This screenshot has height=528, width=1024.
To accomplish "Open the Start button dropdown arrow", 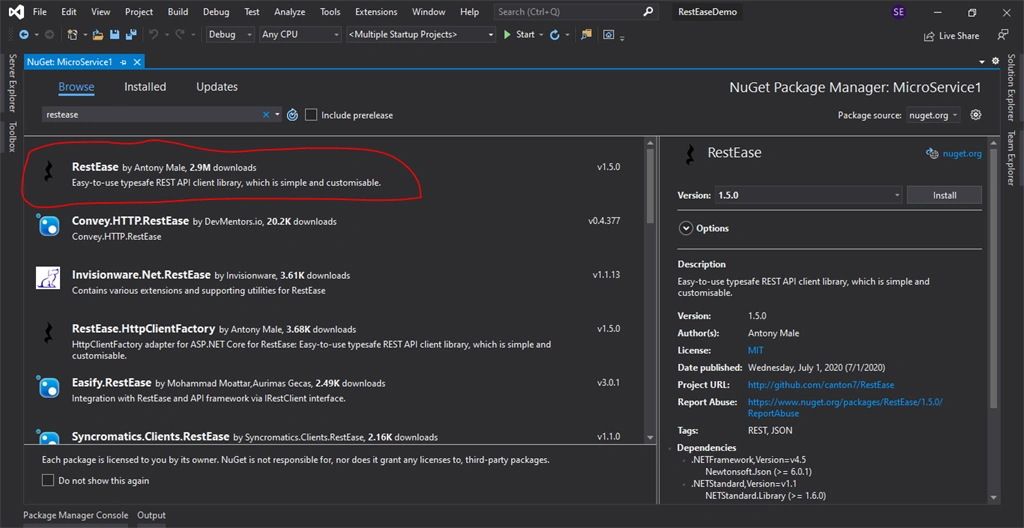I will 541,35.
